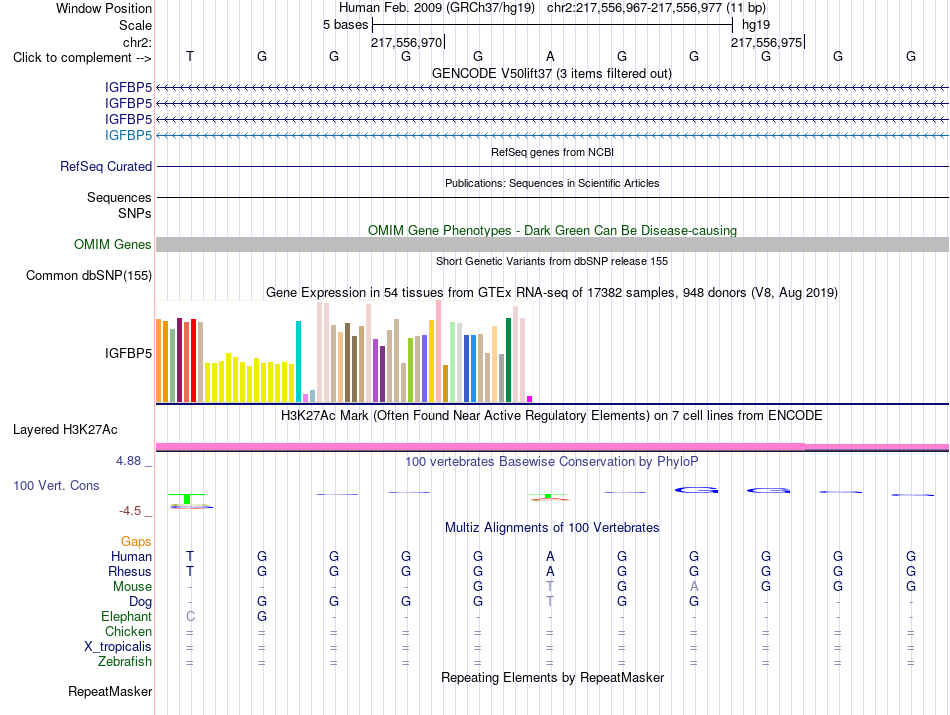Open the Human Feb. 2009 (GRCh37/hg19) assembly text
This screenshot has width=950, height=715.
pyautogui.click(x=437, y=8)
